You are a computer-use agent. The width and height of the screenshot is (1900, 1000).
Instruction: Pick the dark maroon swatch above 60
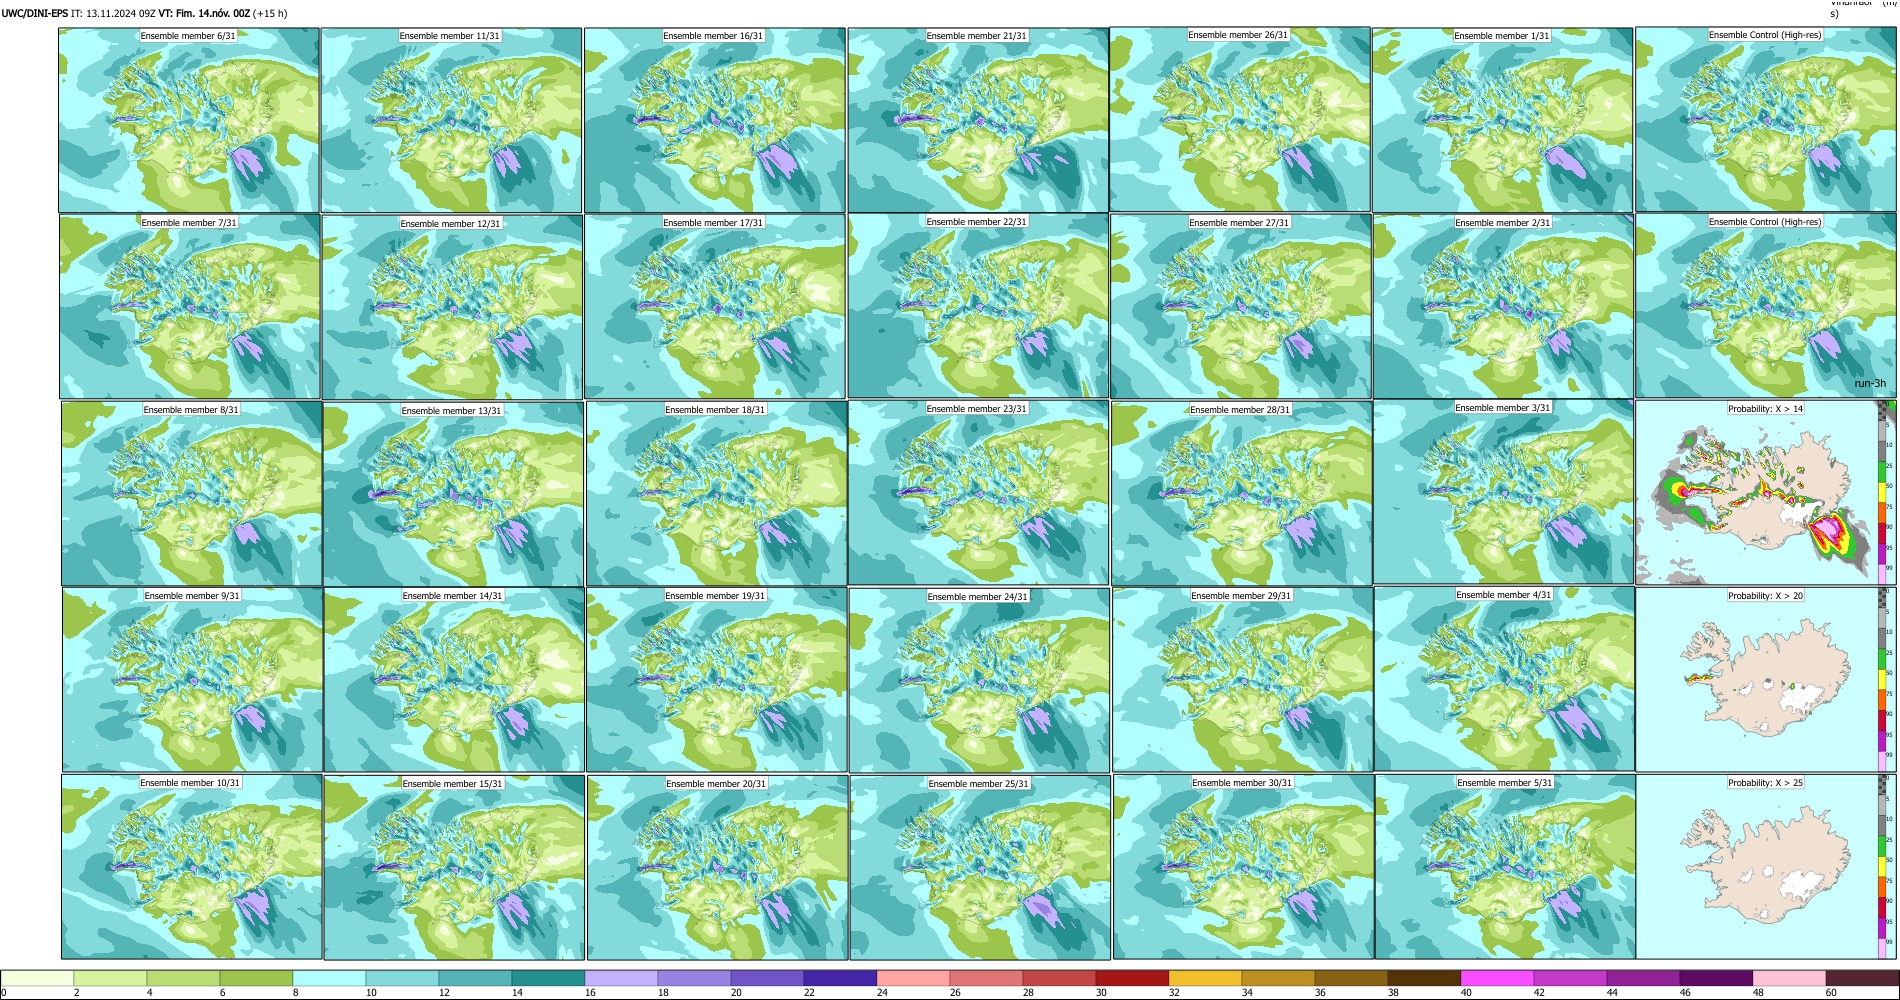(x=1862, y=978)
